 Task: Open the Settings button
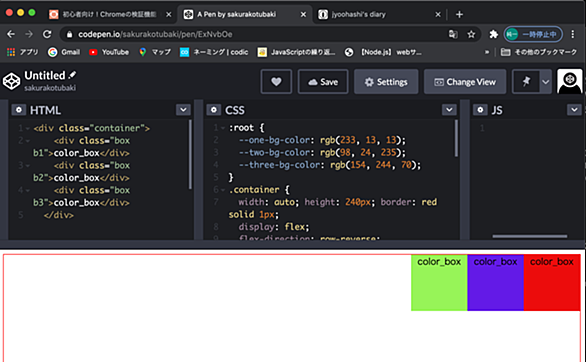tap(386, 81)
